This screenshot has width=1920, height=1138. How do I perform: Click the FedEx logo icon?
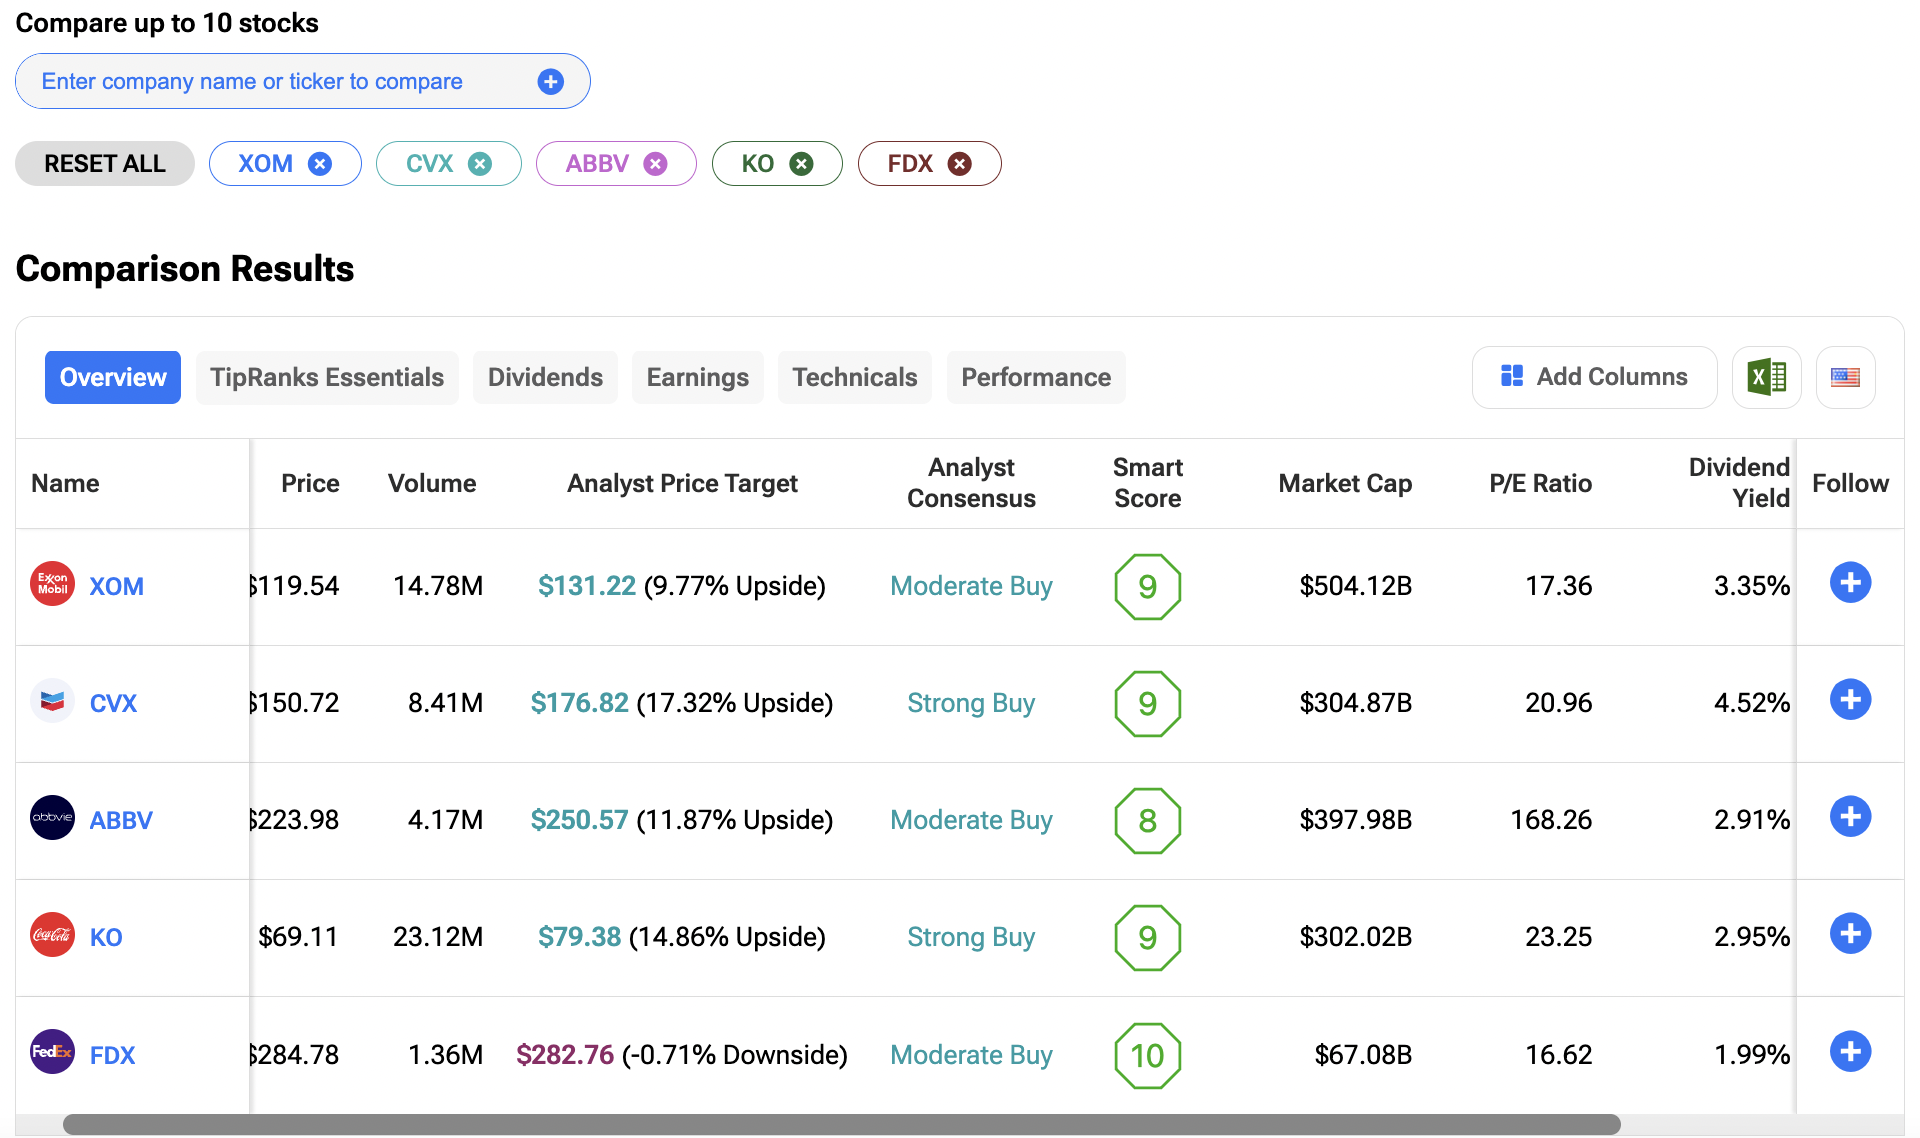53,1052
